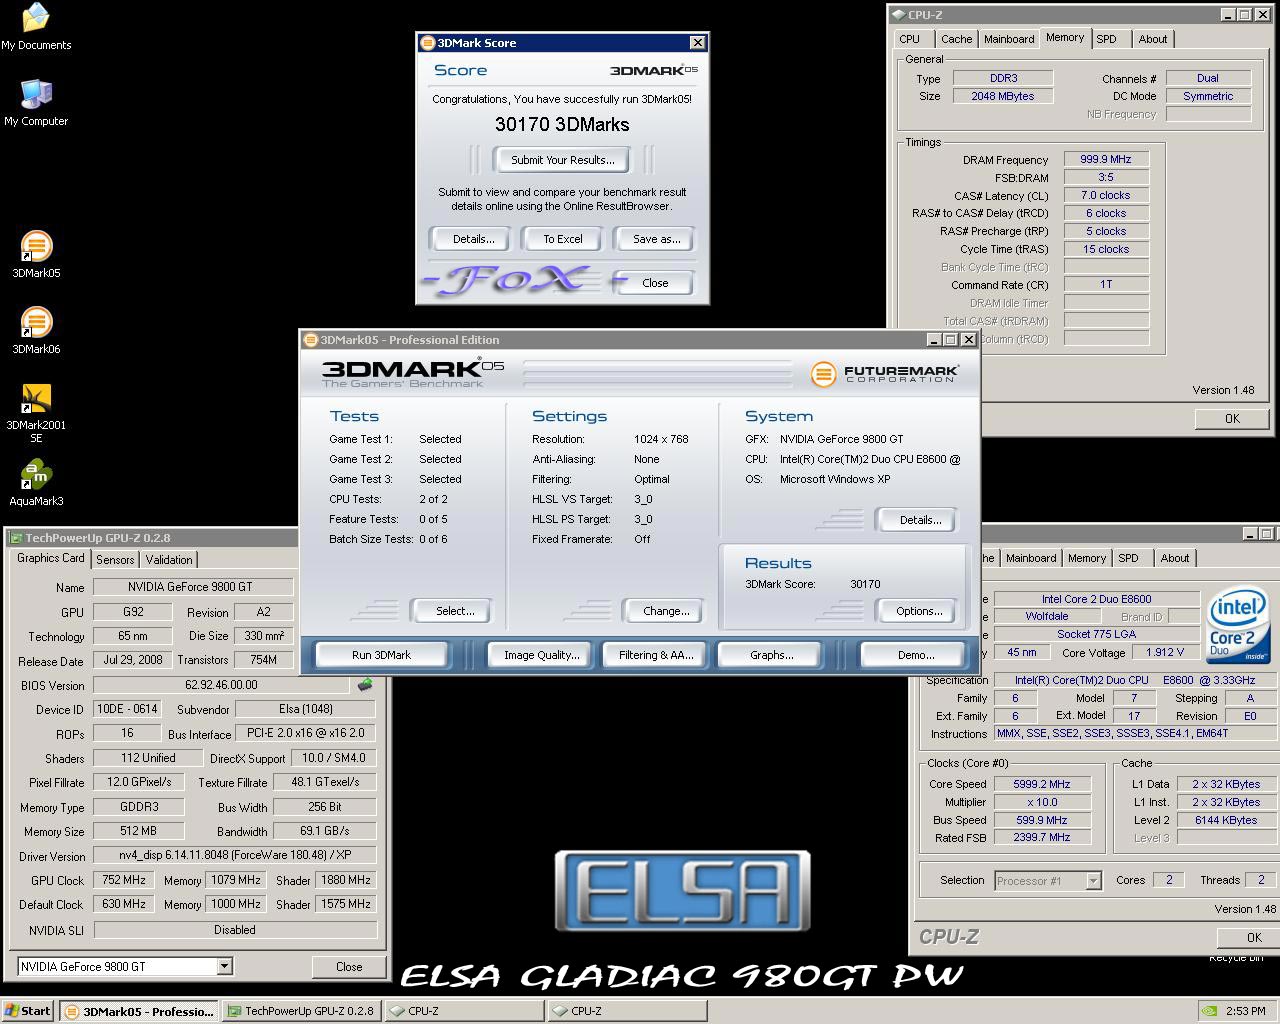Click the Start button
1280x1024 pixels.
click(x=28, y=1011)
